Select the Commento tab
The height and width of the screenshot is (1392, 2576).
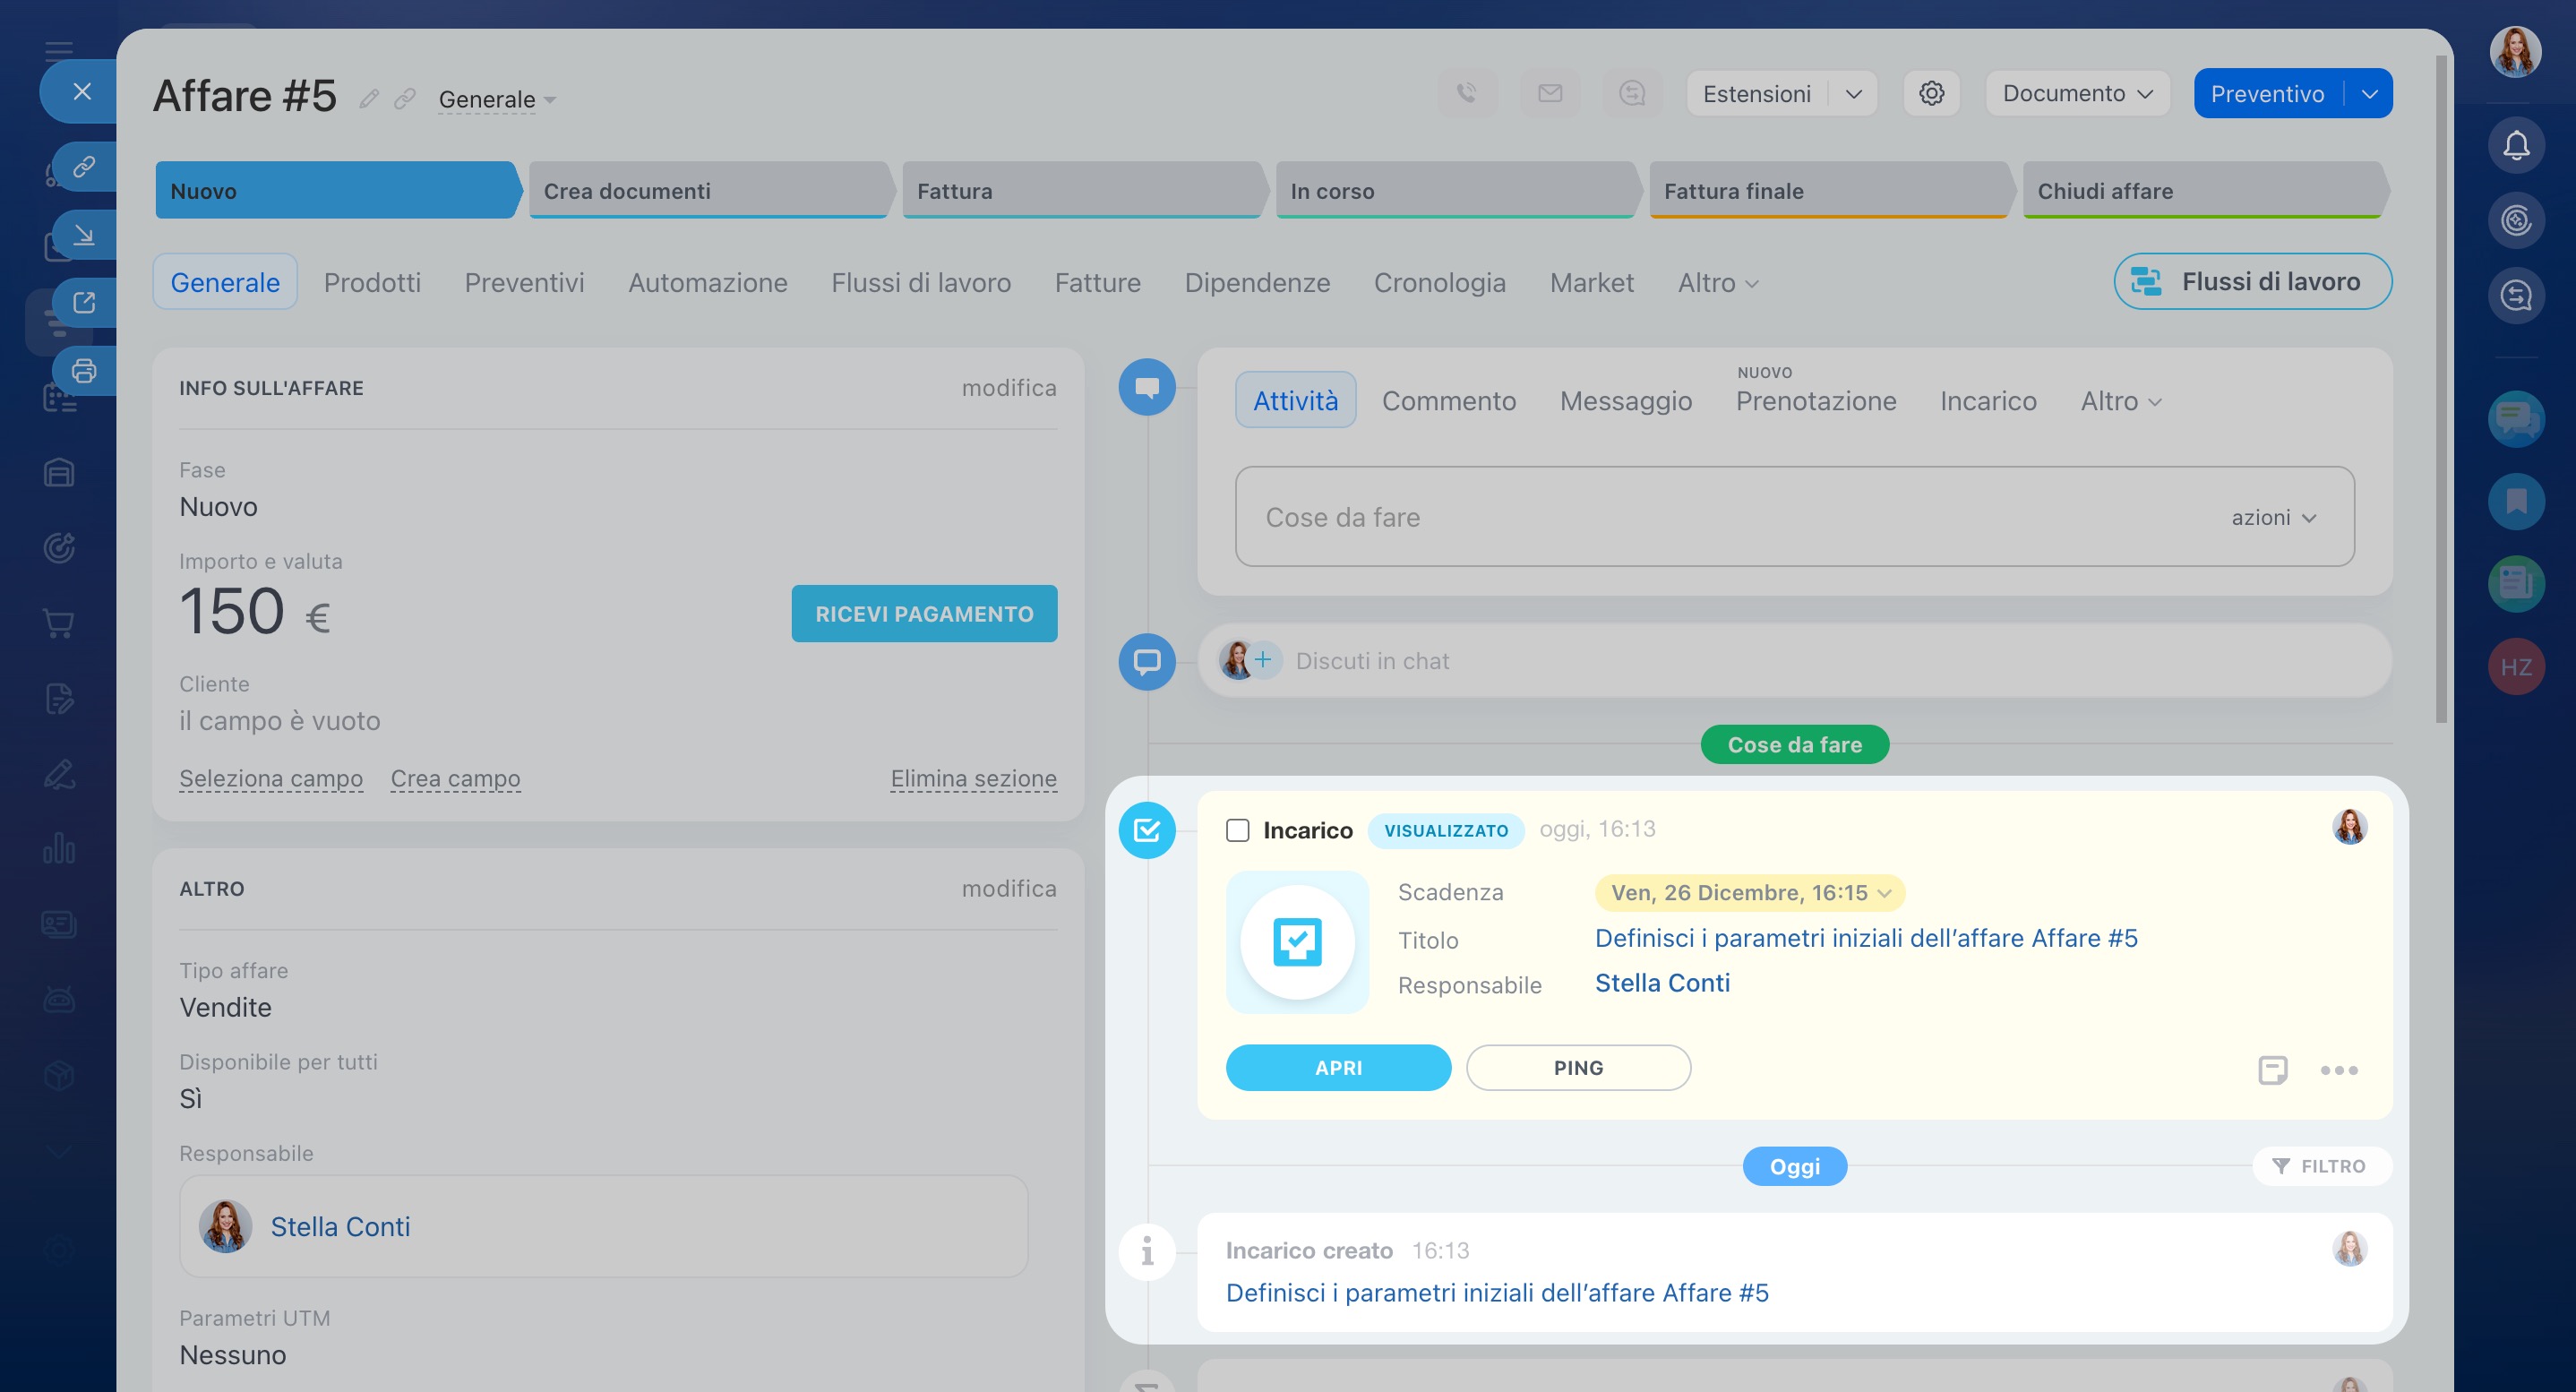click(1448, 401)
